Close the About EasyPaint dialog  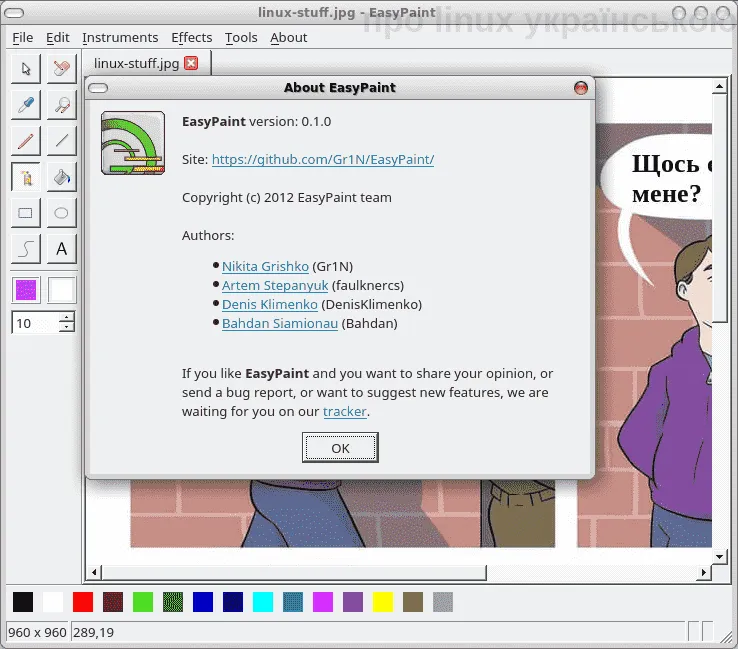pyautogui.click(x=581, y=88)
